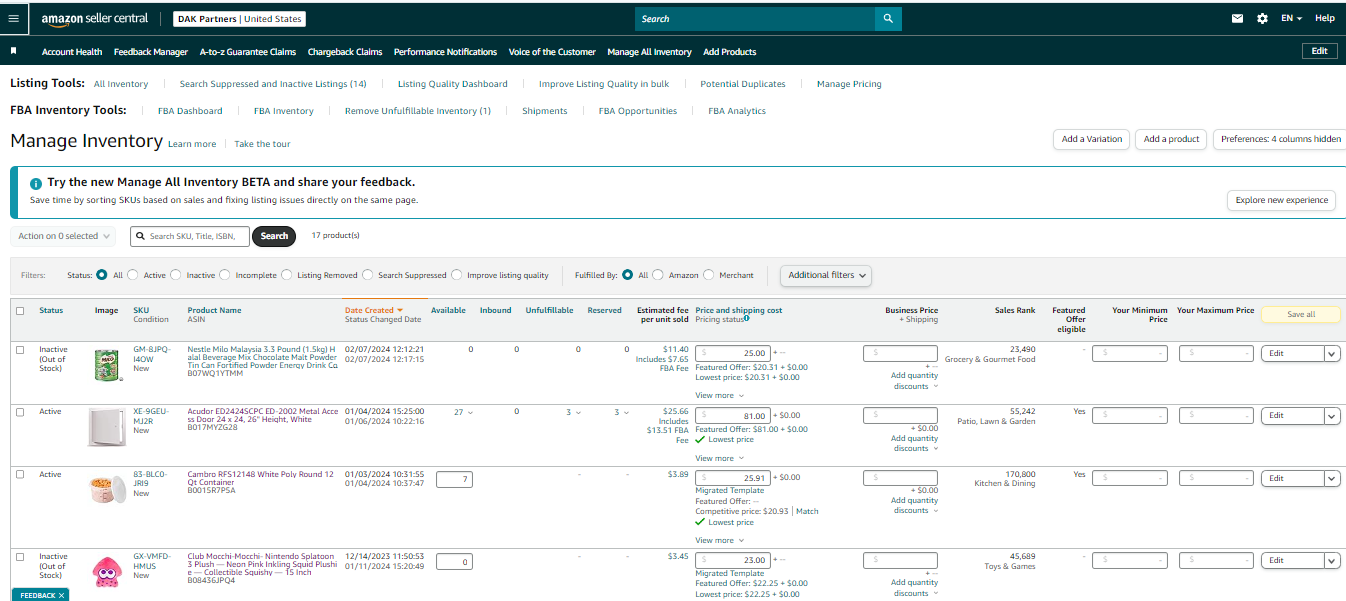Open Edit dropdown arrow for Acudor row

1331,416
